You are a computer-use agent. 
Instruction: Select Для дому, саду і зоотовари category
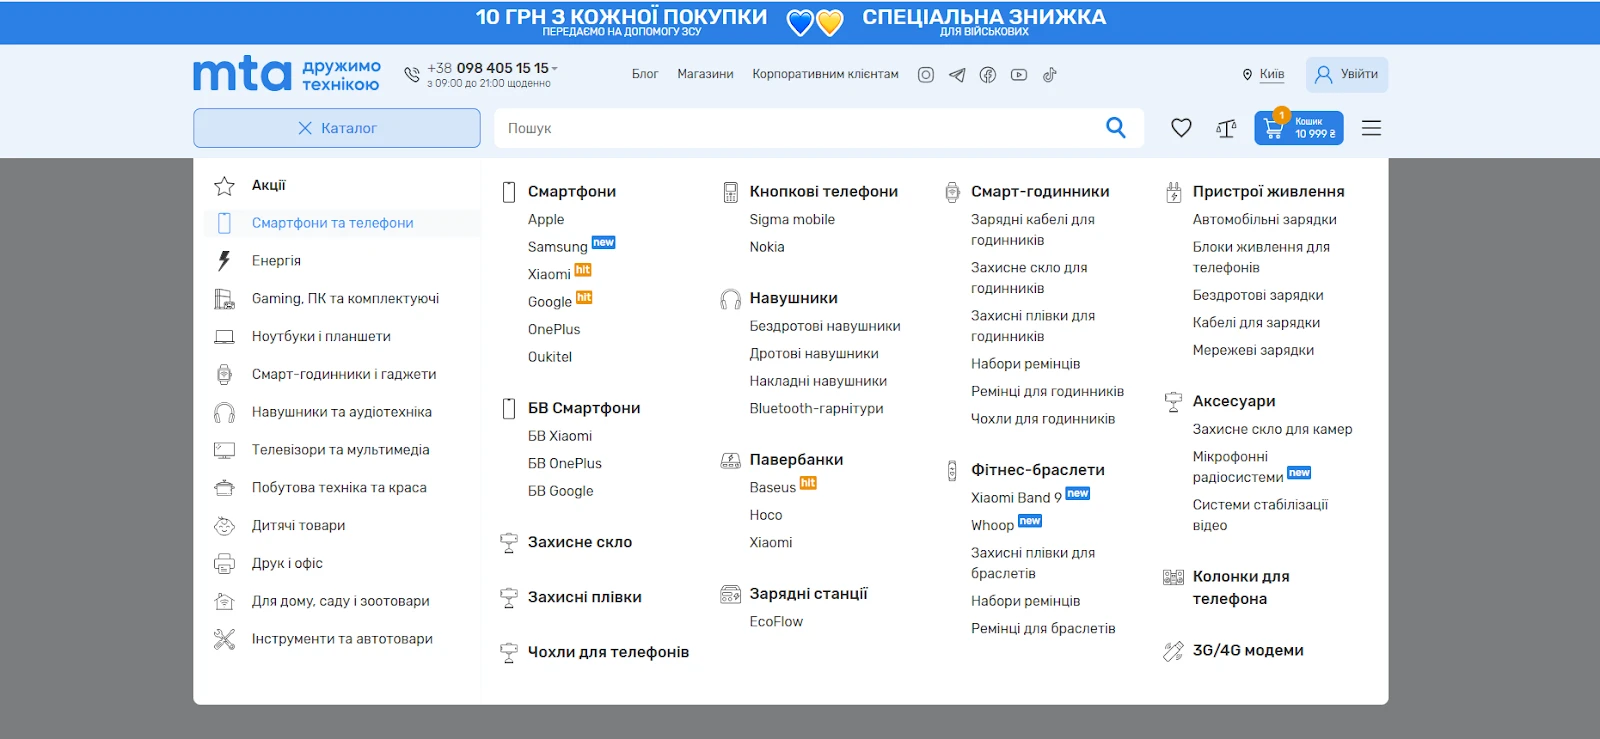point(342,601)
